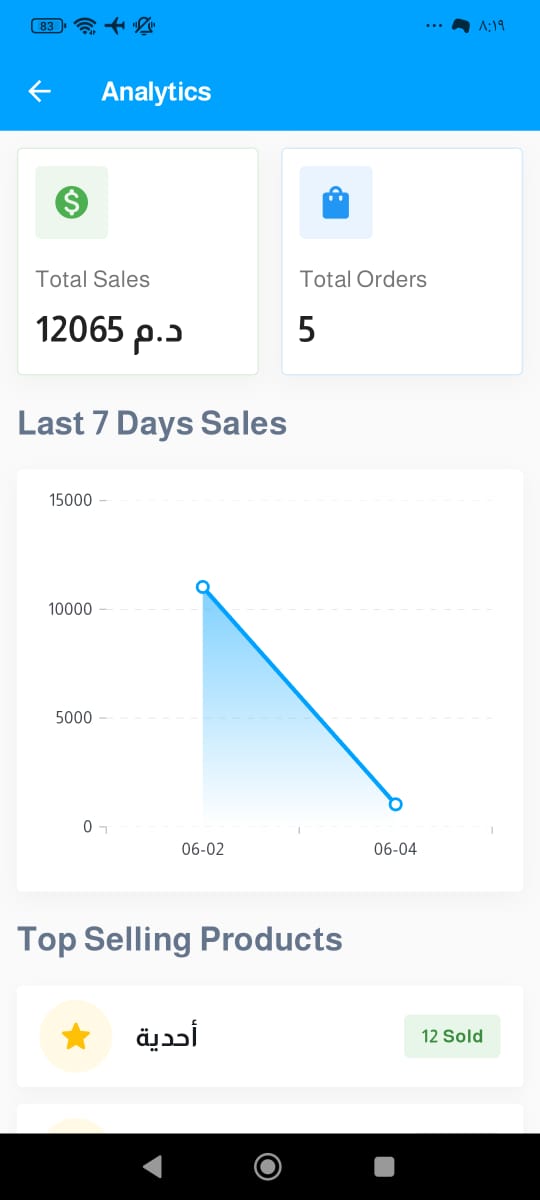Image resolution: width=540 pixels, height=1200 pixels.
Task: Tap the airplane mode status icon
Action: 115,26
